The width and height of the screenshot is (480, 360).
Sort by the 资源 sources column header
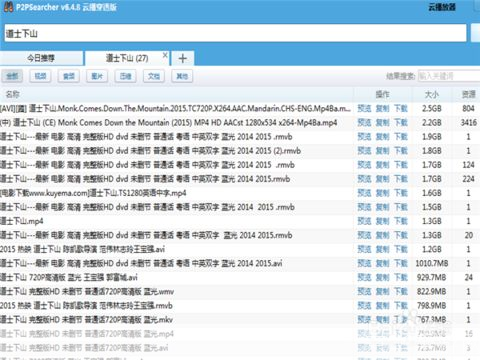(469, 95)
